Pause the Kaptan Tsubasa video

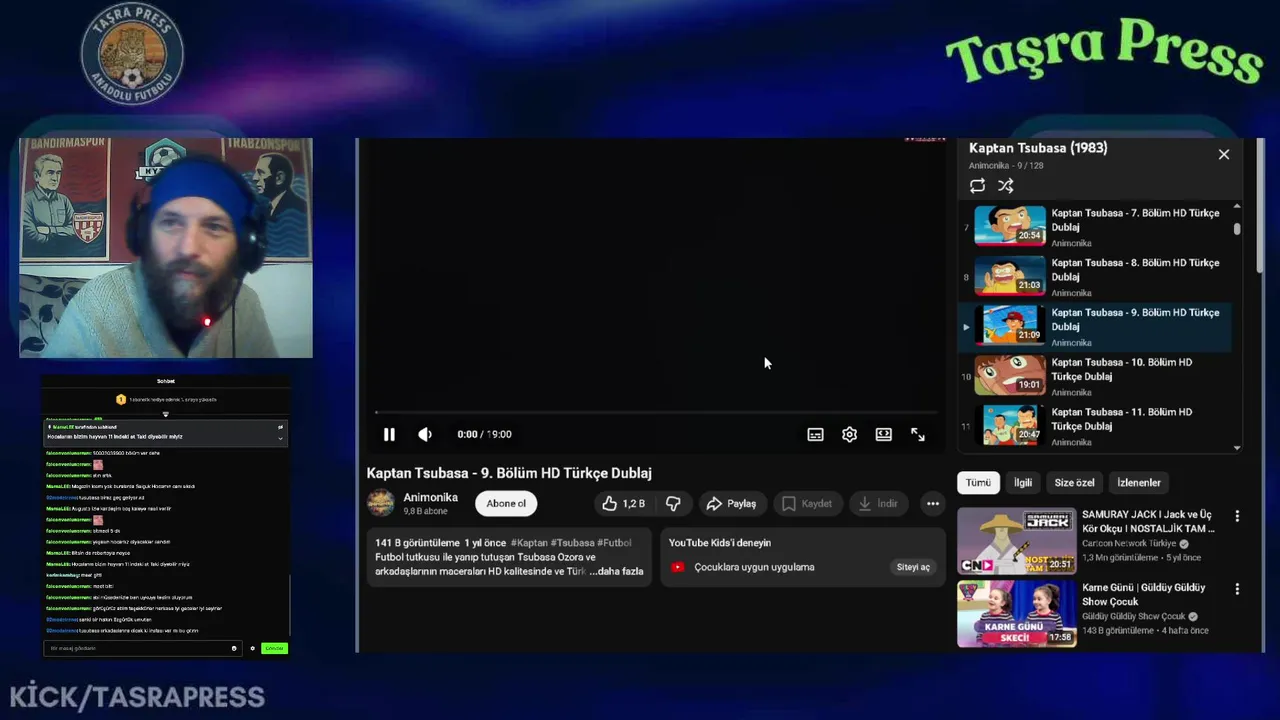(x=389, y=434)
